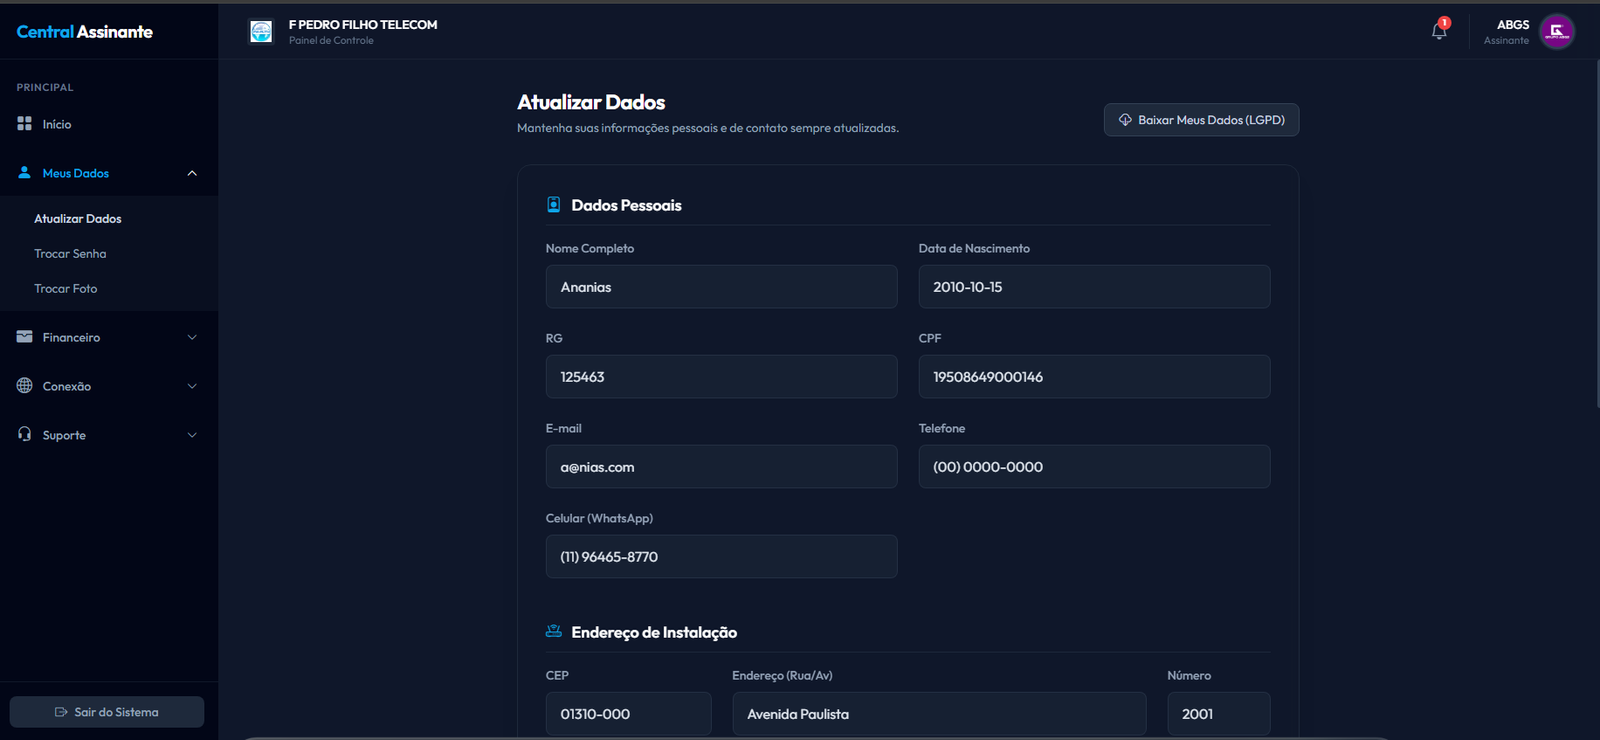Collapse the Meus Dados menu chevron
Image resolution: width=1600 pixels, height=740 pixels.
pyautogui.click(x=192, y=173)
